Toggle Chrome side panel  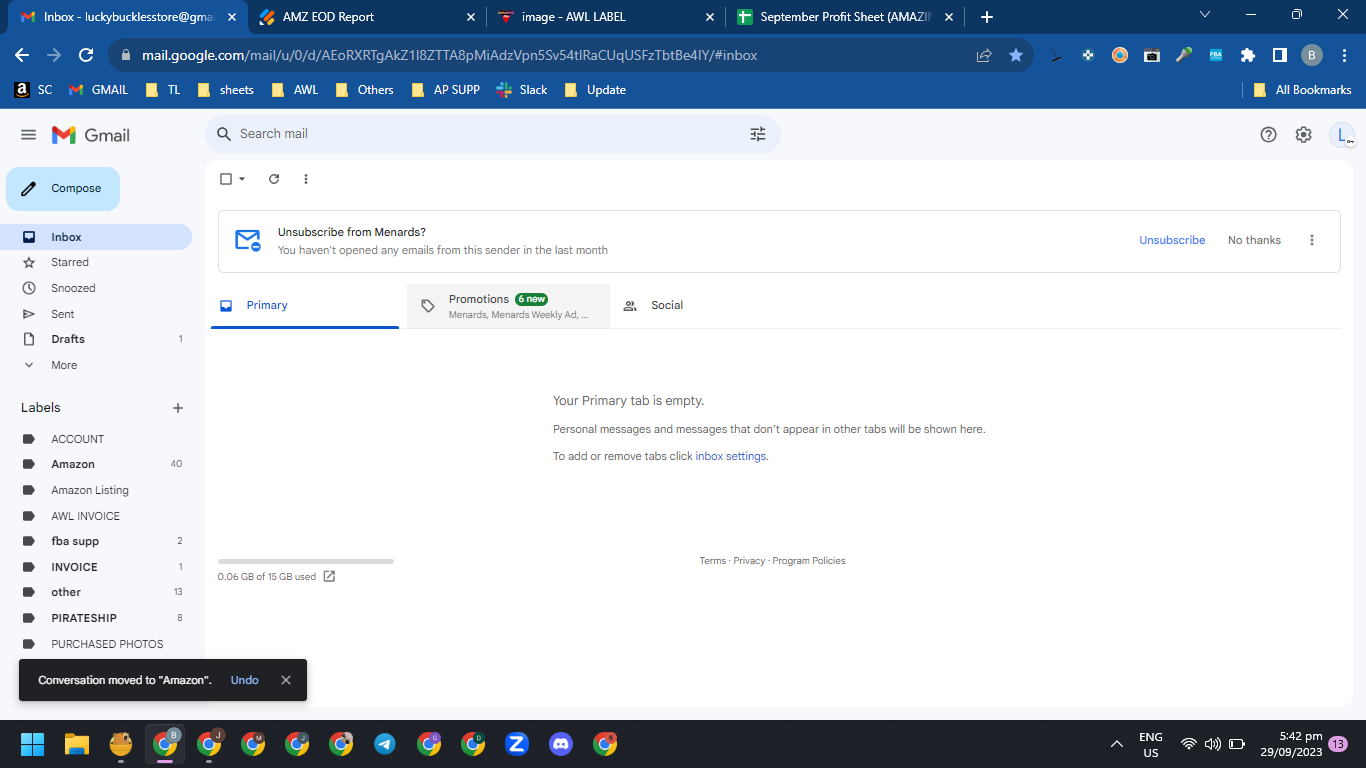pos(1279,55)
